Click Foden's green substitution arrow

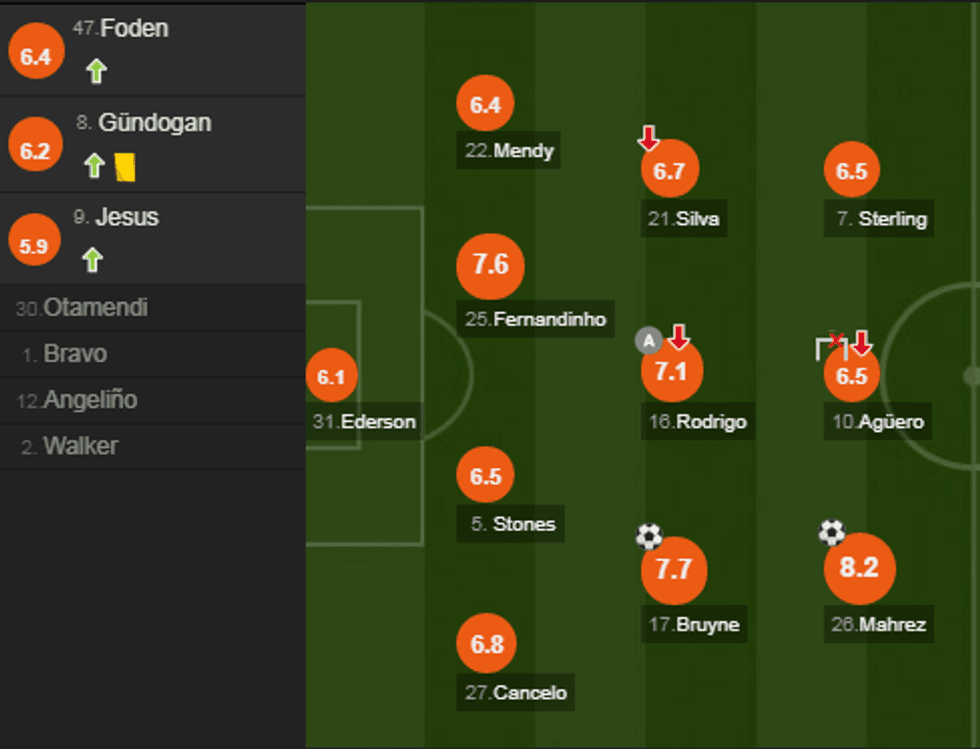(96, 71)
